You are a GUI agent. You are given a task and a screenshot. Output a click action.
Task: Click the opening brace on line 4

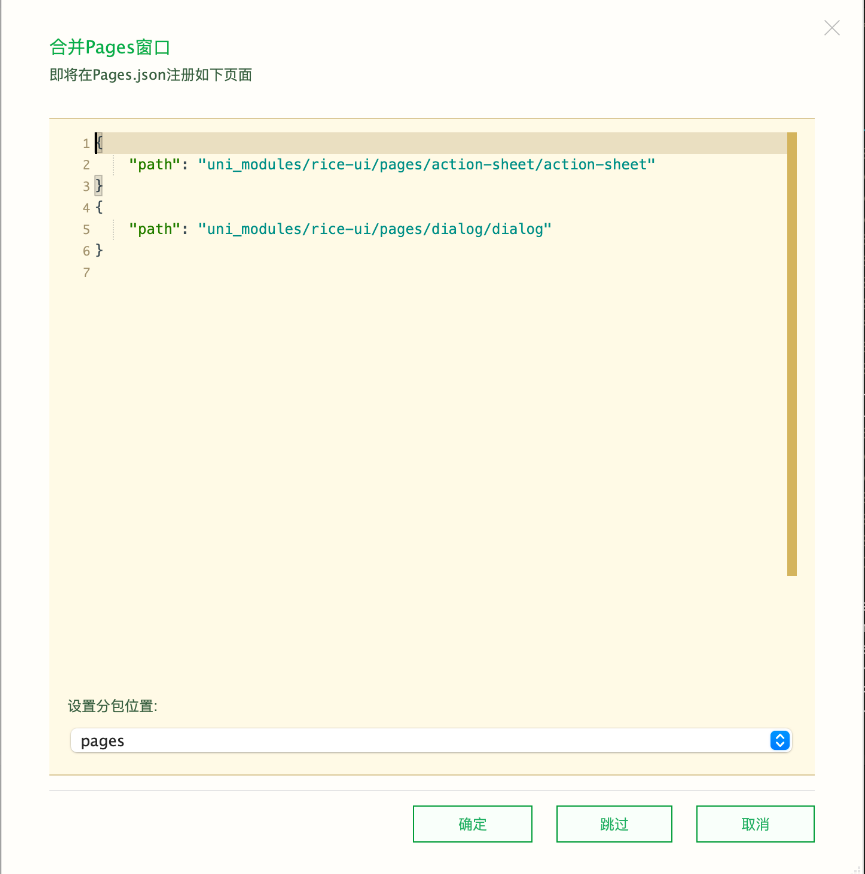pos(99,208)
